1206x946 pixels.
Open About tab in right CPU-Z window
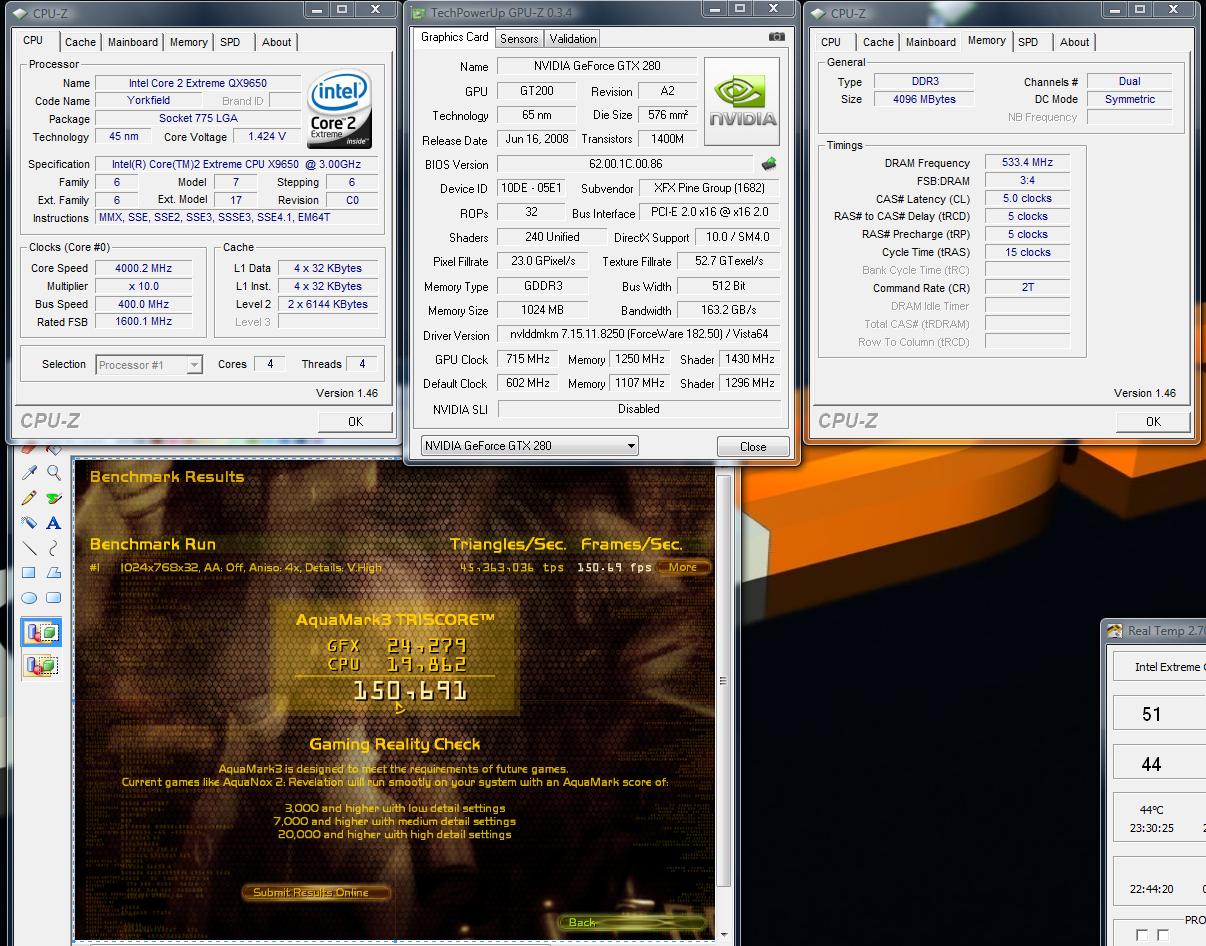point(1075,42)
